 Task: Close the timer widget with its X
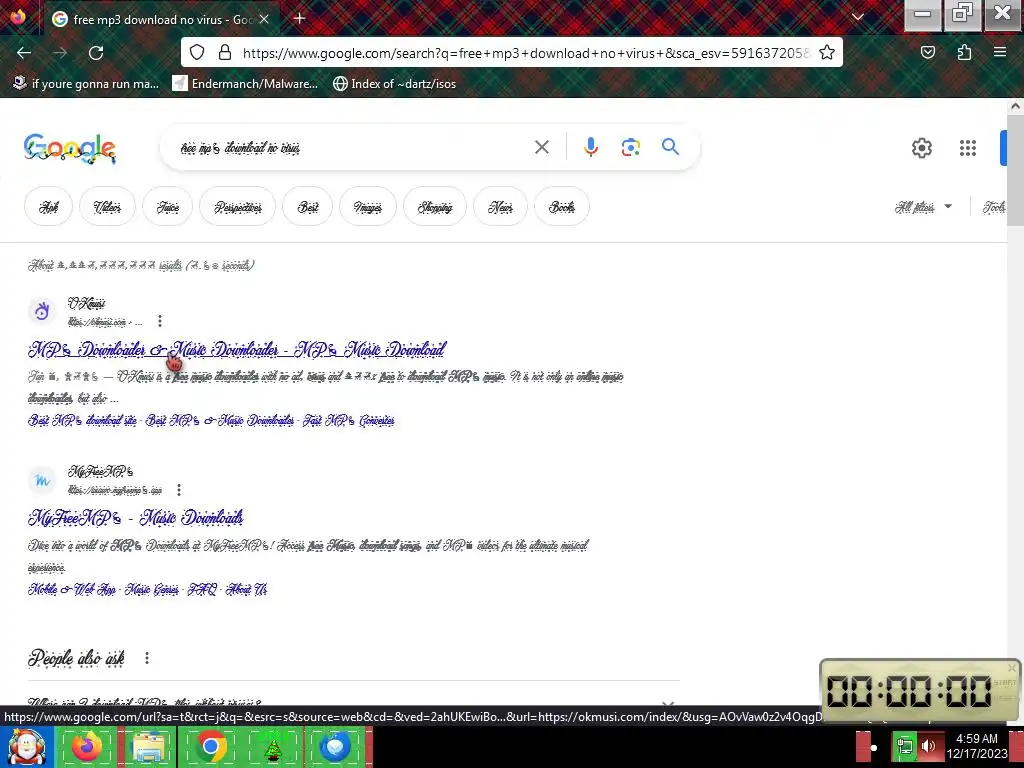[1012, 667]
